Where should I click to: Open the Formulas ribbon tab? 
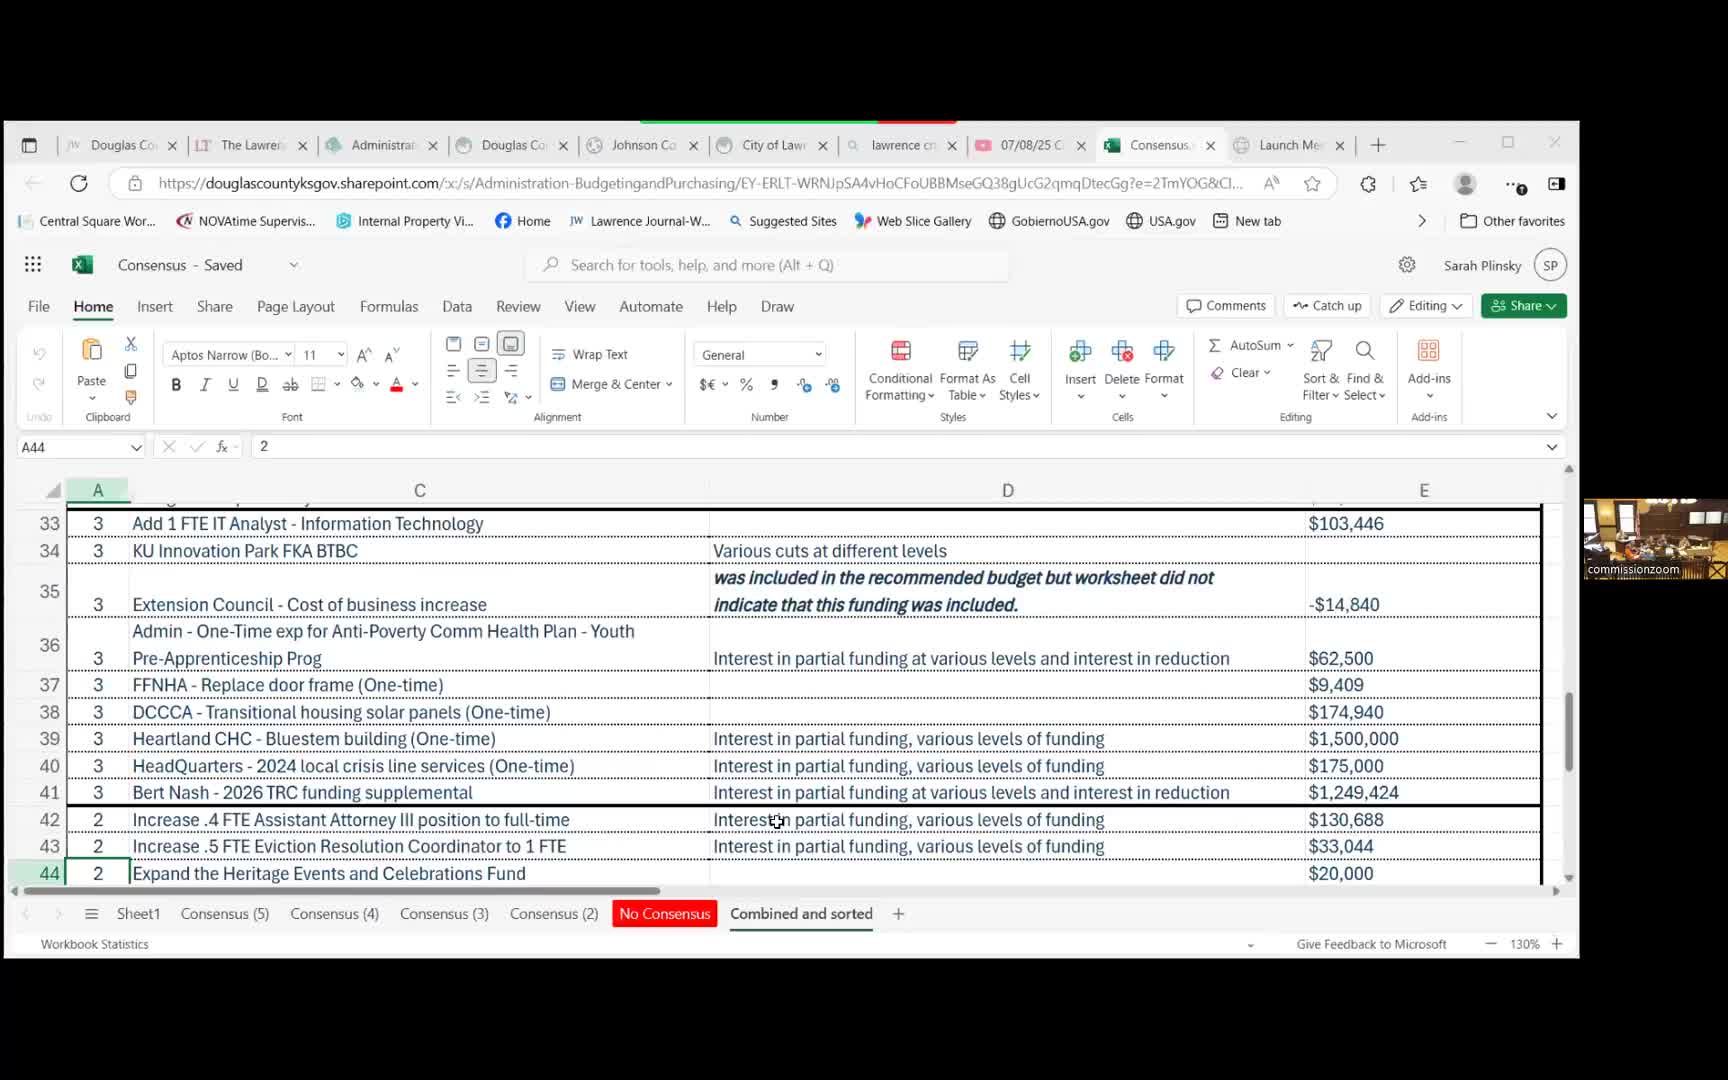tap(389, 307)
